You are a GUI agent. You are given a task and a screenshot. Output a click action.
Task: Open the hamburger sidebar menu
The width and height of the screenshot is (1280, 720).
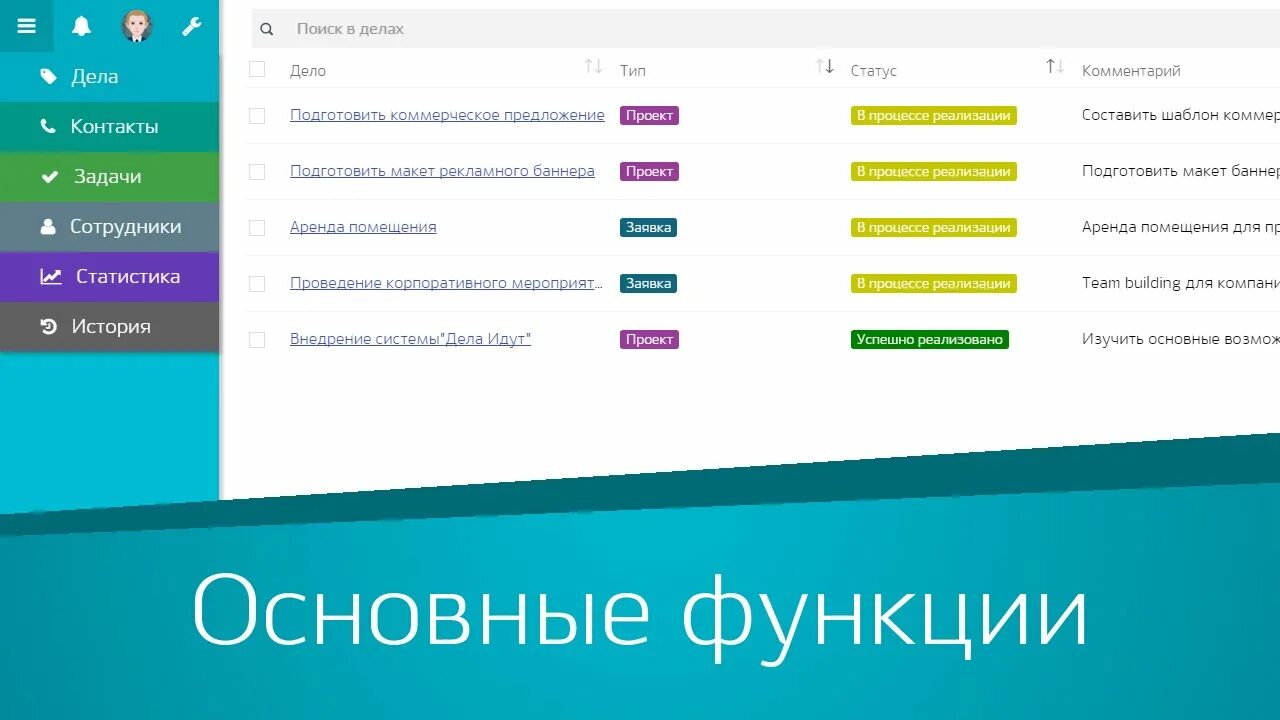(26, 26)
